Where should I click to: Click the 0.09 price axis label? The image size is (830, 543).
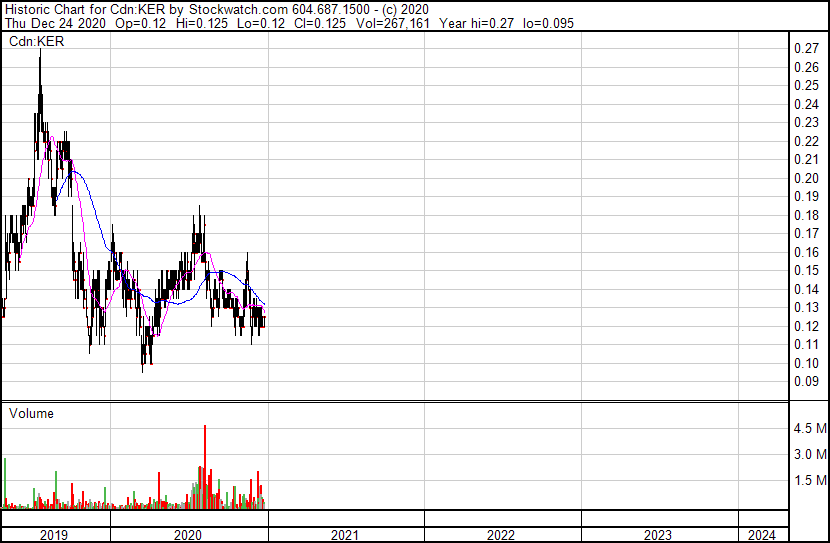(806, 381)
